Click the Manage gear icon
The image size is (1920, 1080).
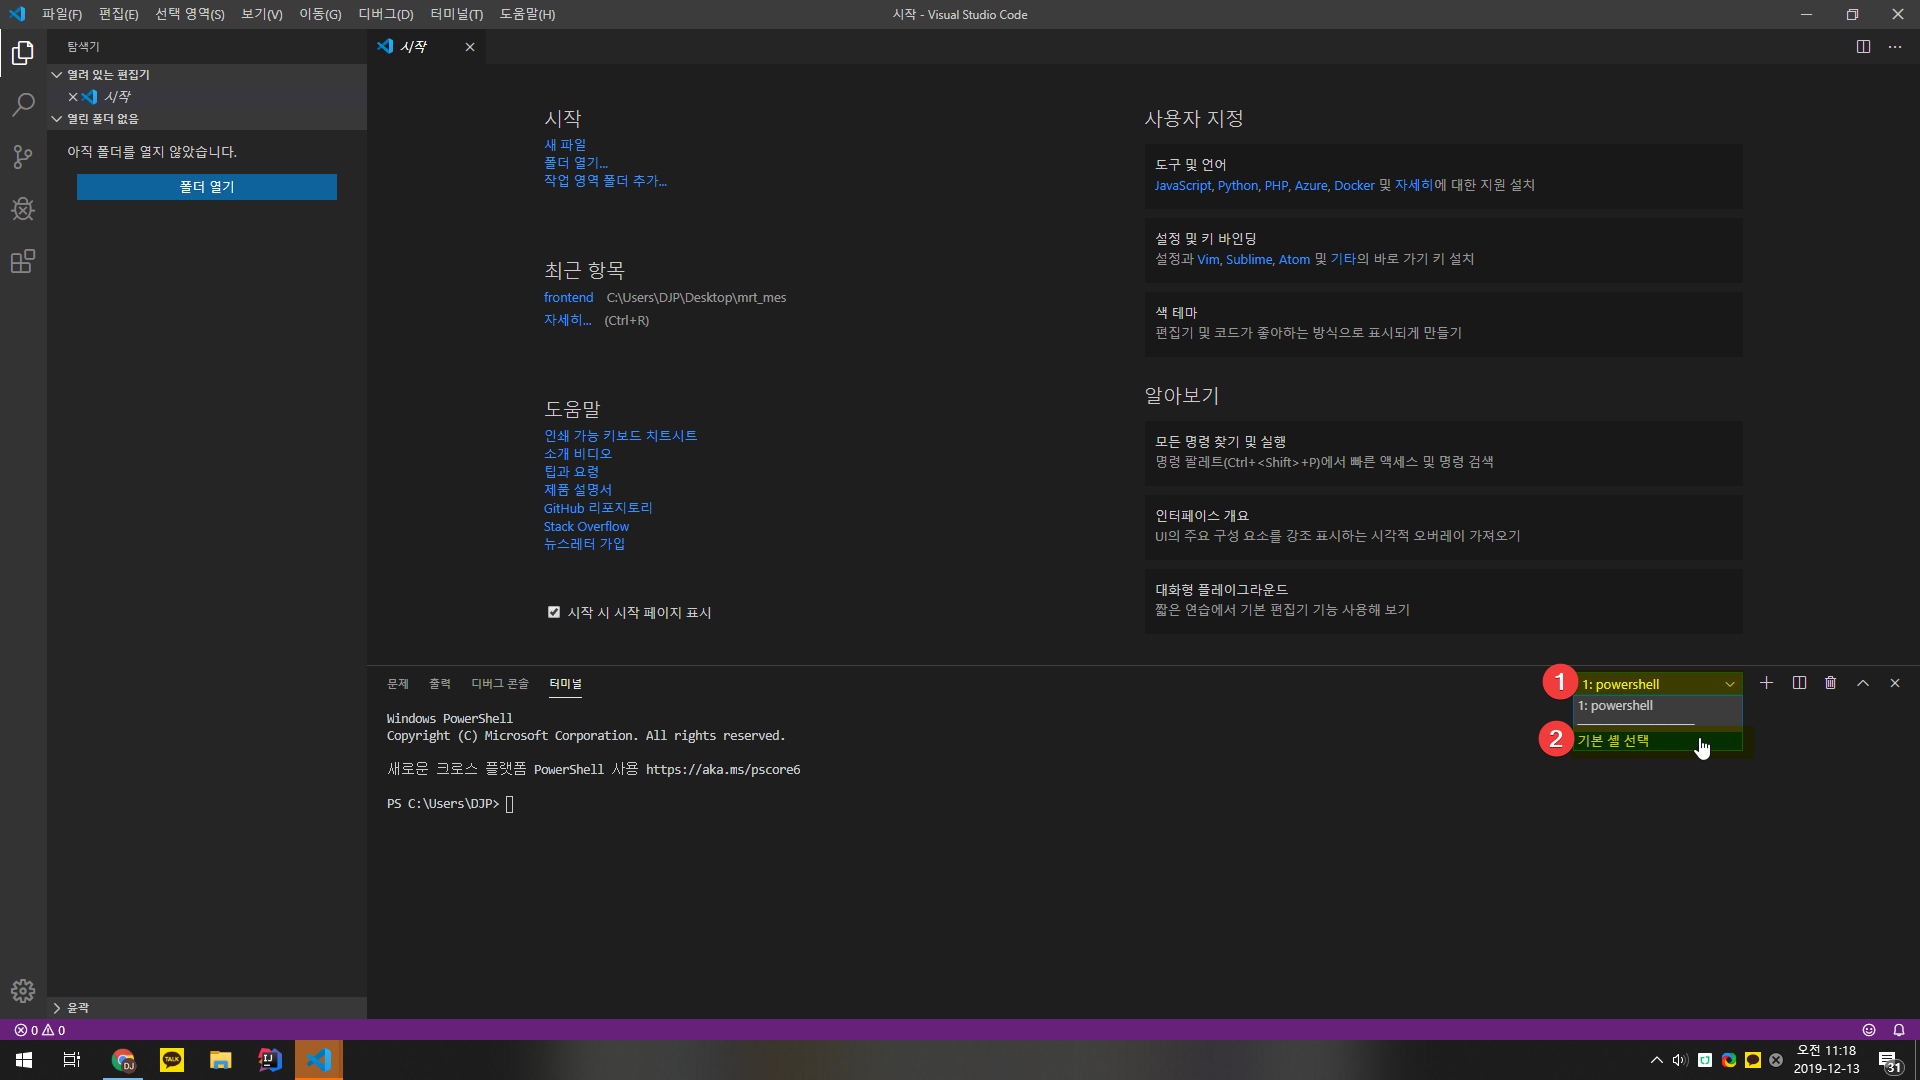tap(23, 990)
